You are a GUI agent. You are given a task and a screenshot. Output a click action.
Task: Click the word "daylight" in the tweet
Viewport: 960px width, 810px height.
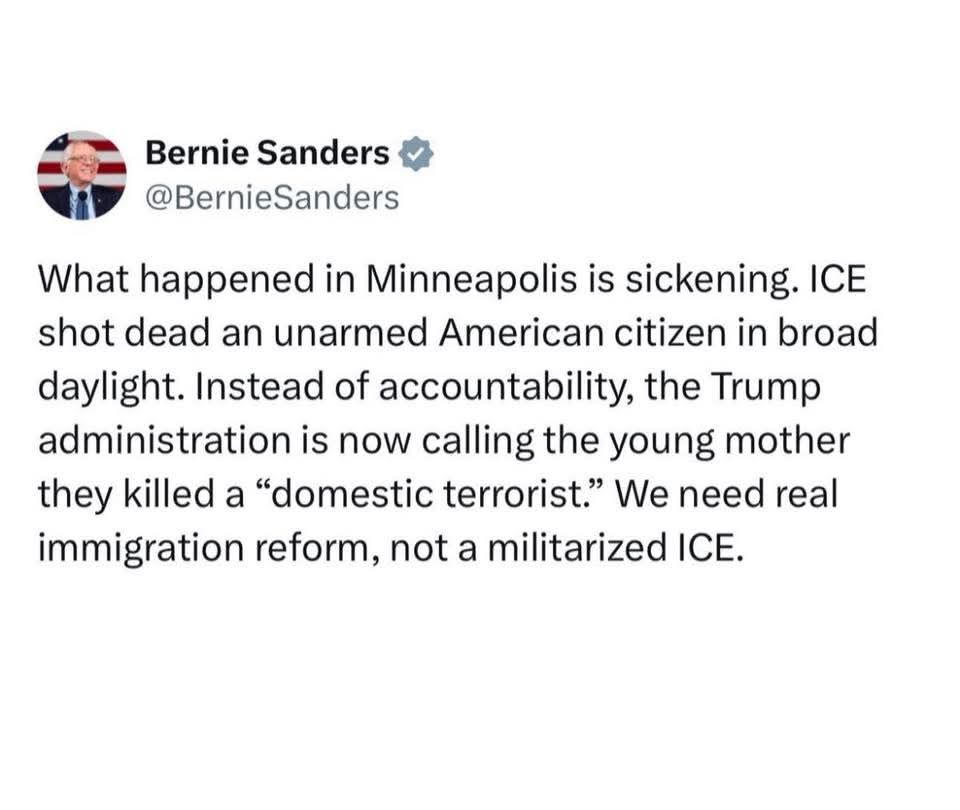pos(106,388)
